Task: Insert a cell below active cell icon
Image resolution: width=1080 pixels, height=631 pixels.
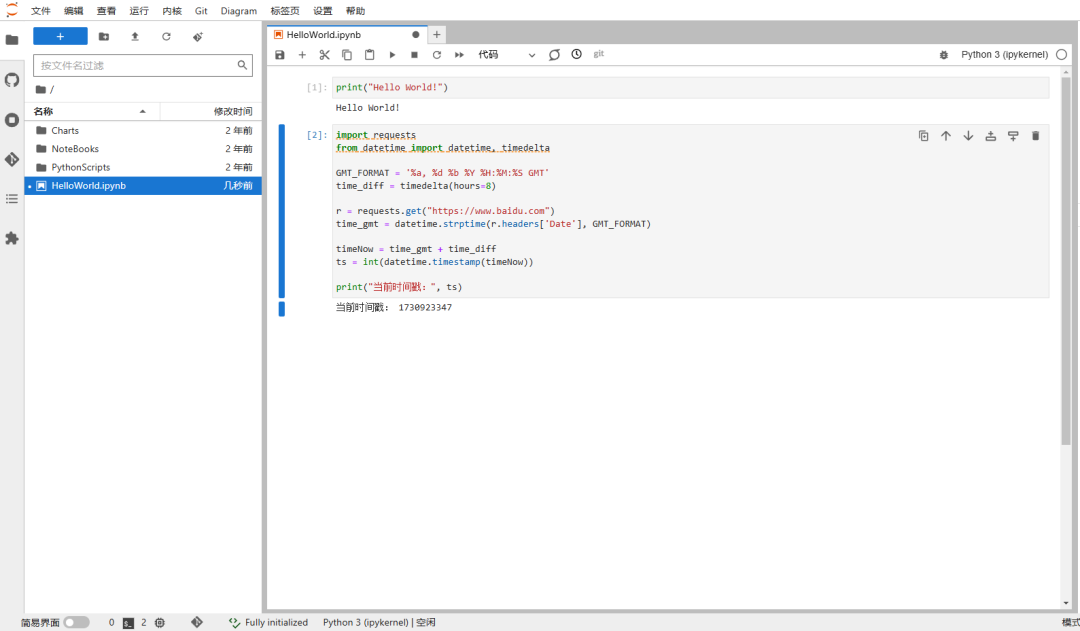Action: tap(1013, 136)
